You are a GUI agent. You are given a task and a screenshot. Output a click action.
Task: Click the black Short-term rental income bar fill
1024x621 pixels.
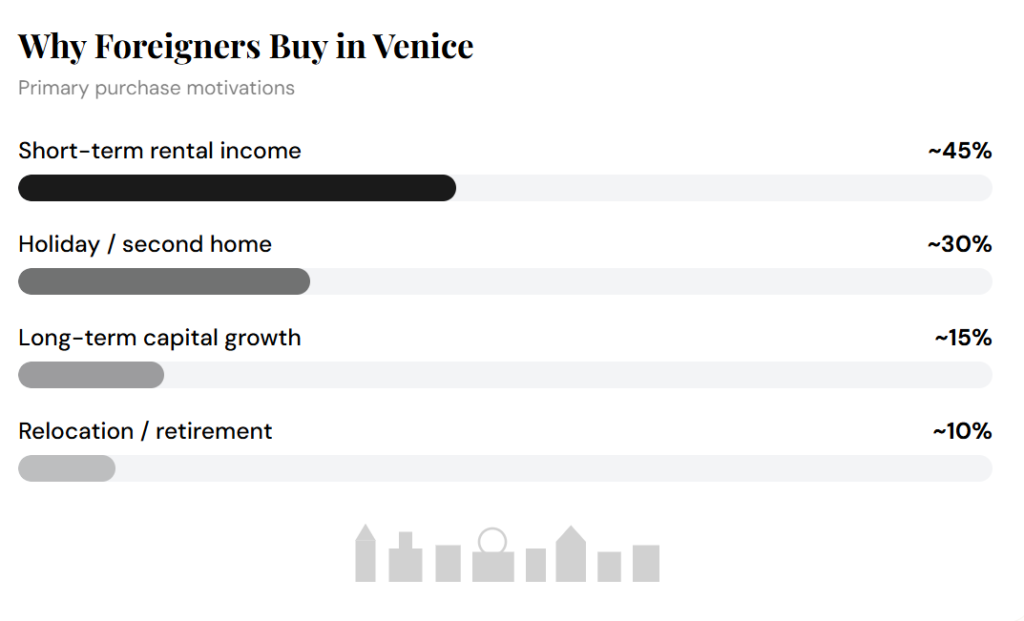coord(237,188)
